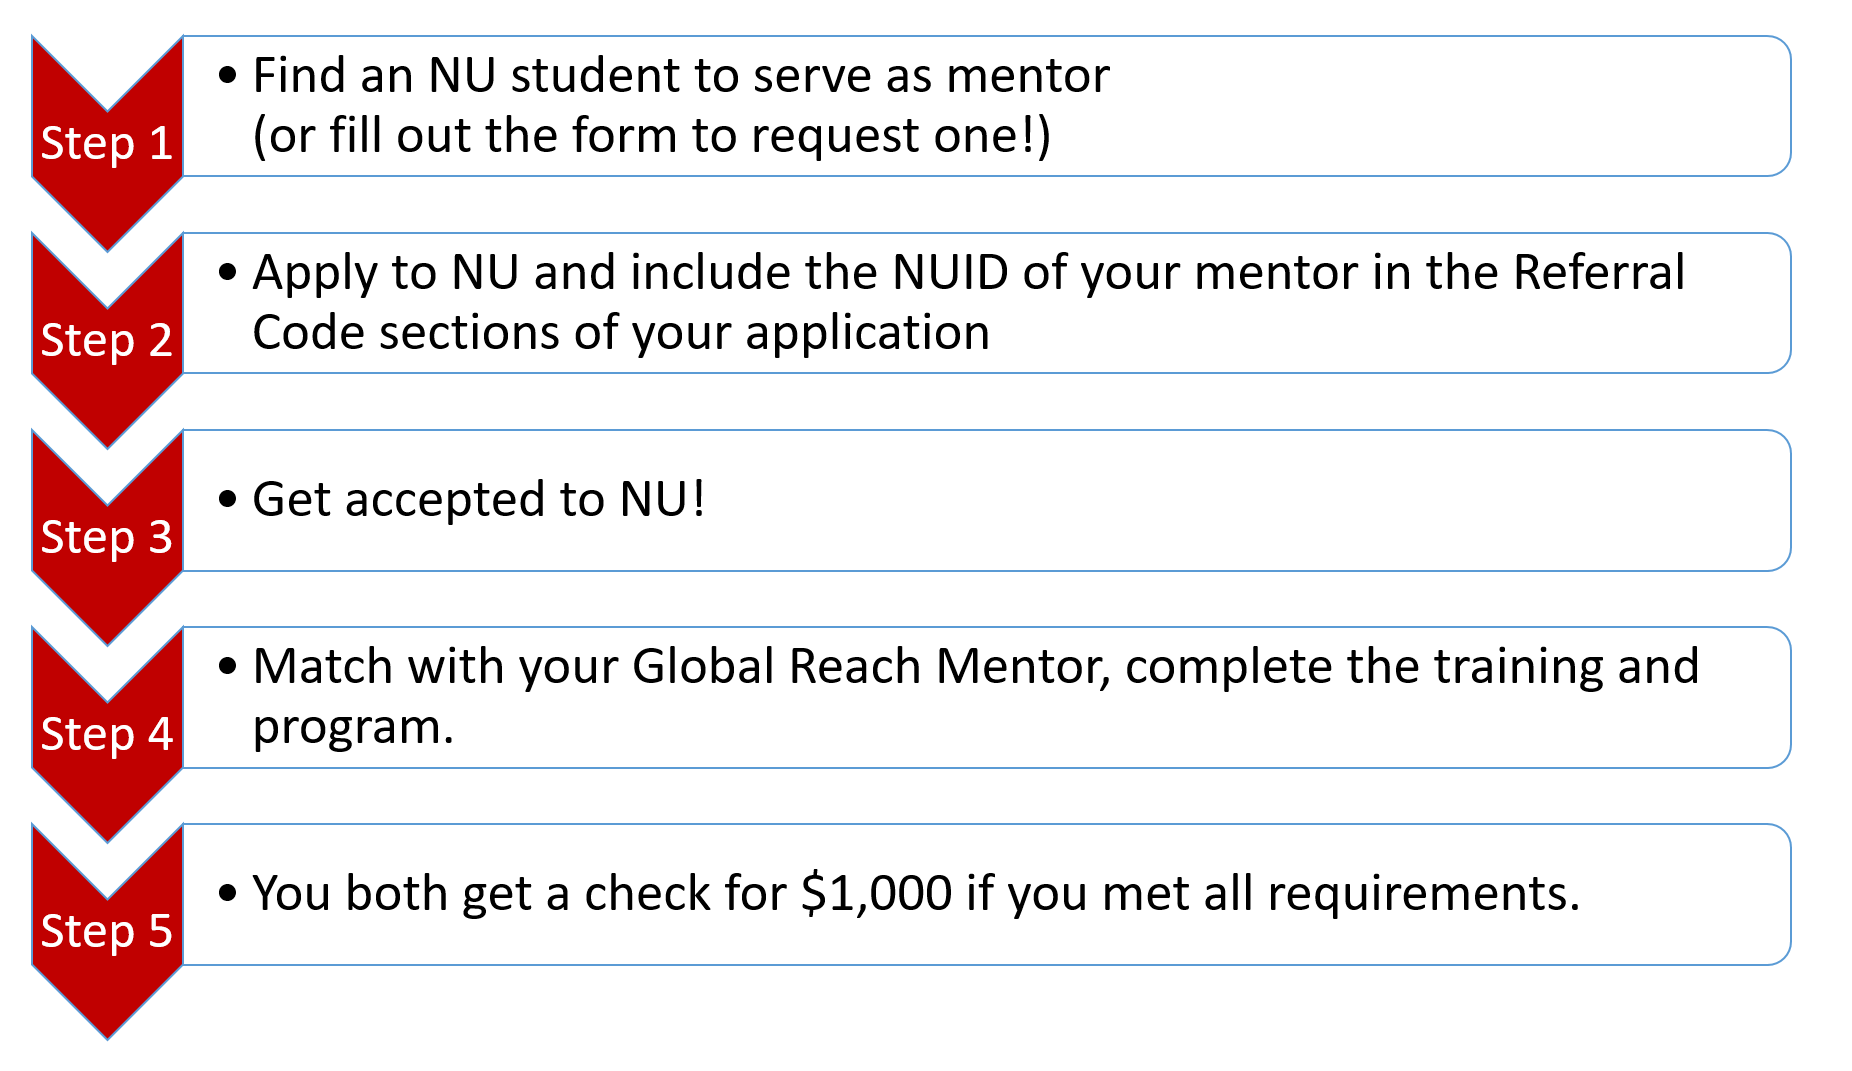Click the 'Find an NU student' text line

tap(681, 76)
